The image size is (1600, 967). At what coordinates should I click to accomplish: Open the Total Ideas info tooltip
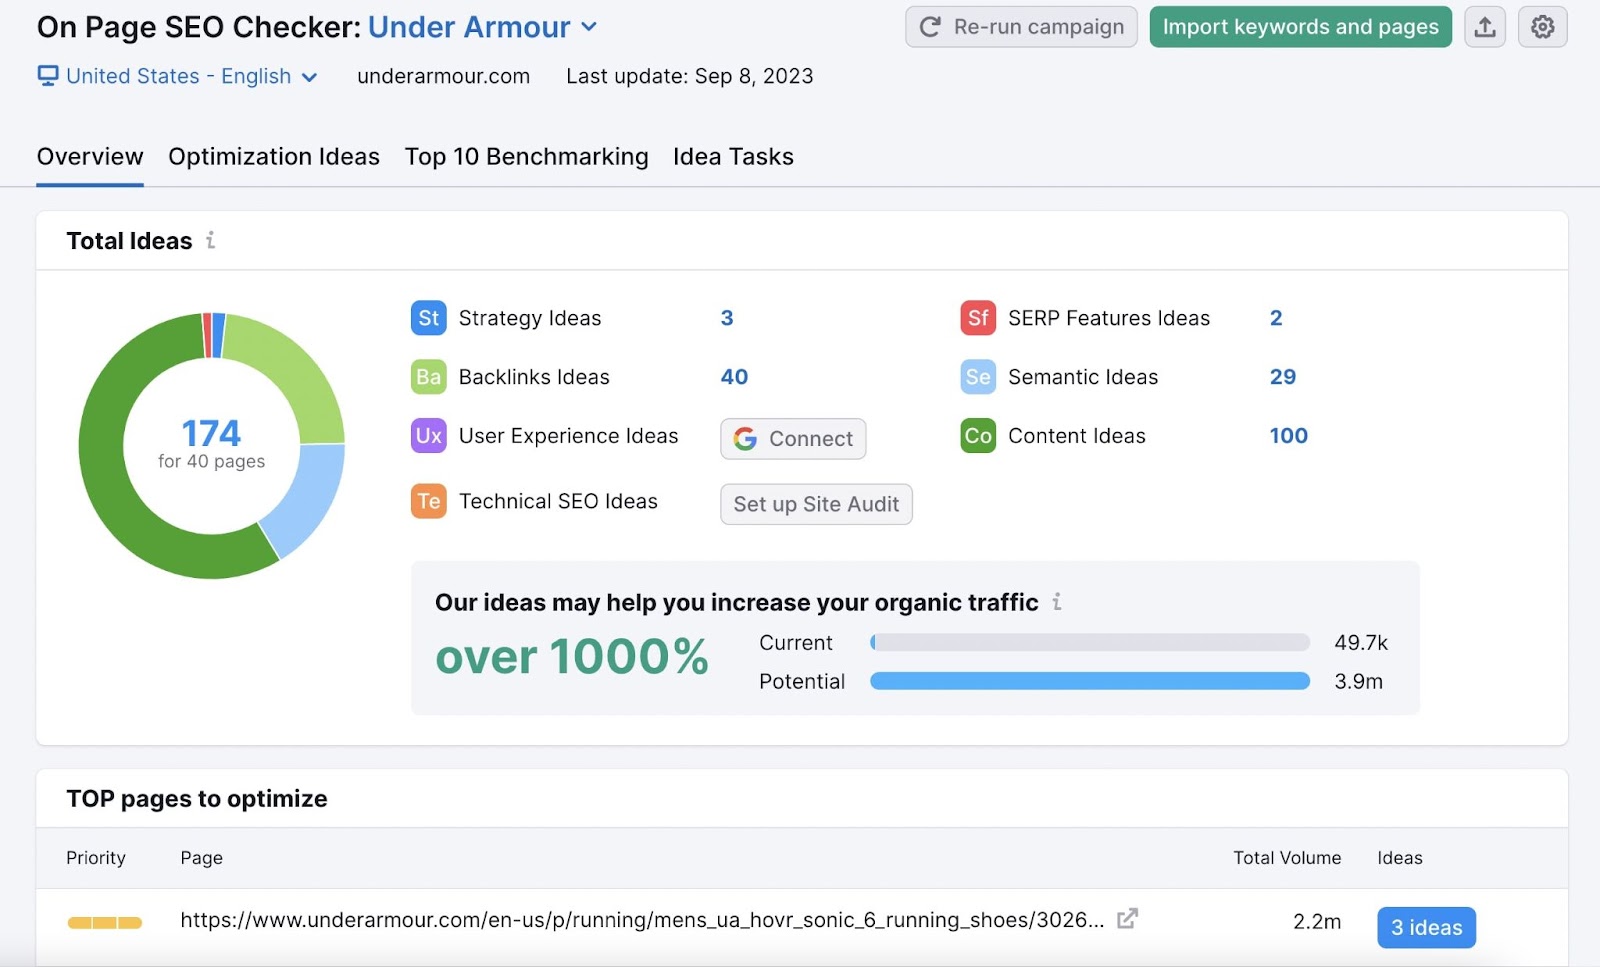[x=210, y=240]
